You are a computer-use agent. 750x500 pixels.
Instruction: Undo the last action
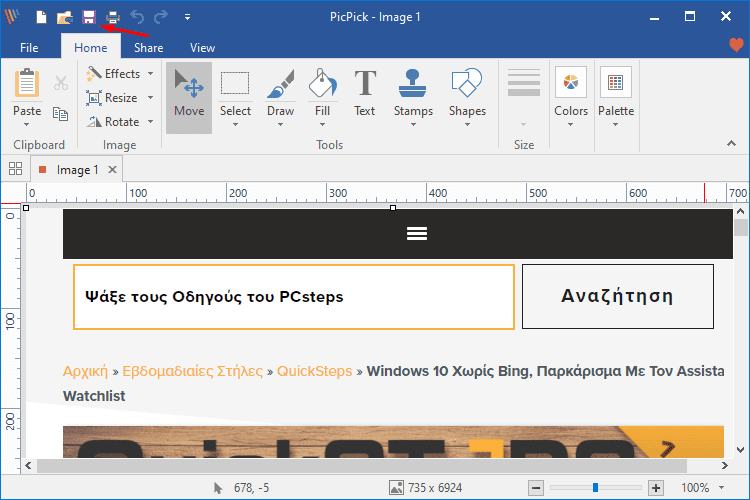[137, 17]
